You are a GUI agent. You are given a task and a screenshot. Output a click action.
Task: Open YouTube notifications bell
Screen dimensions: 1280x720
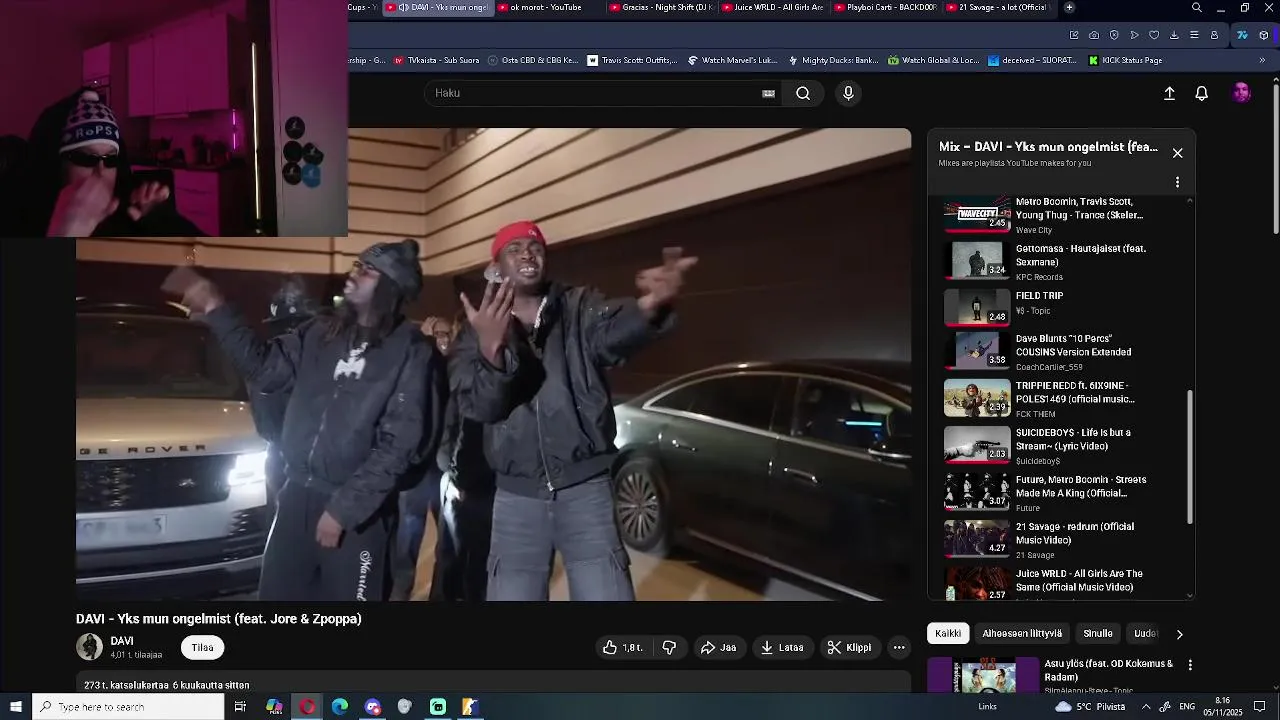pos(1202,93)
